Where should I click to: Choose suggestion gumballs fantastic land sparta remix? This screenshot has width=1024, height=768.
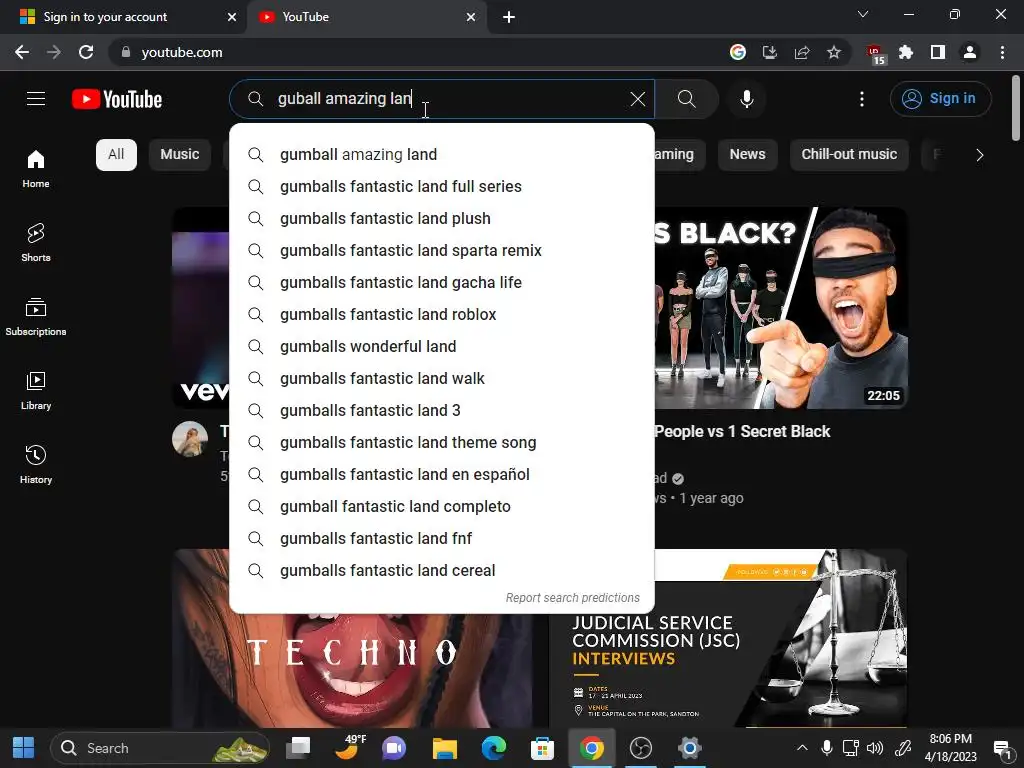(x=442, y=251)
